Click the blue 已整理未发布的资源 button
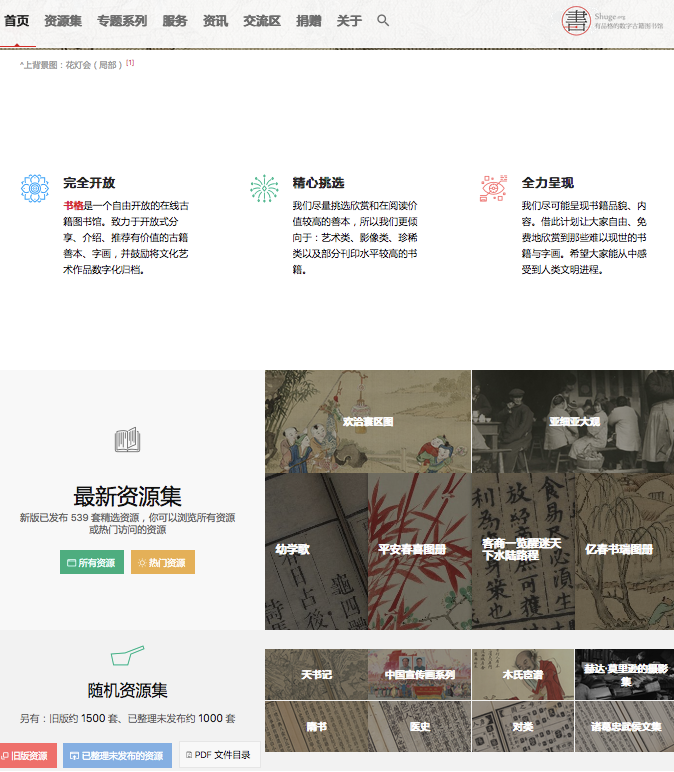This screenshot has width=674, height=772. coord(117,755)
